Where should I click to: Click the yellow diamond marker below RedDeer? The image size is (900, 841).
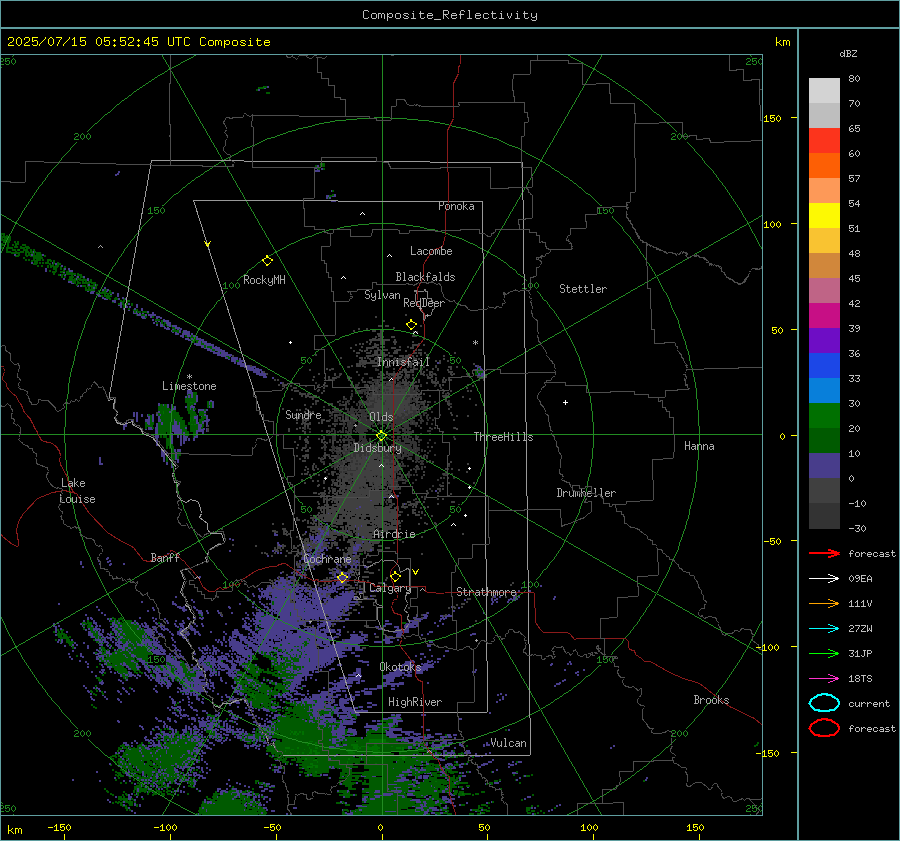point(412,325)
